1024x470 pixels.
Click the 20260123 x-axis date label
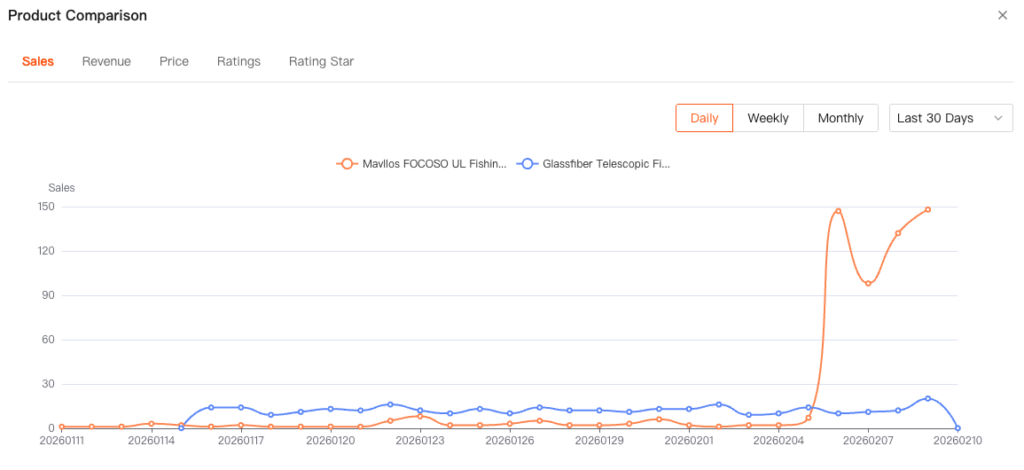[420, 440]
